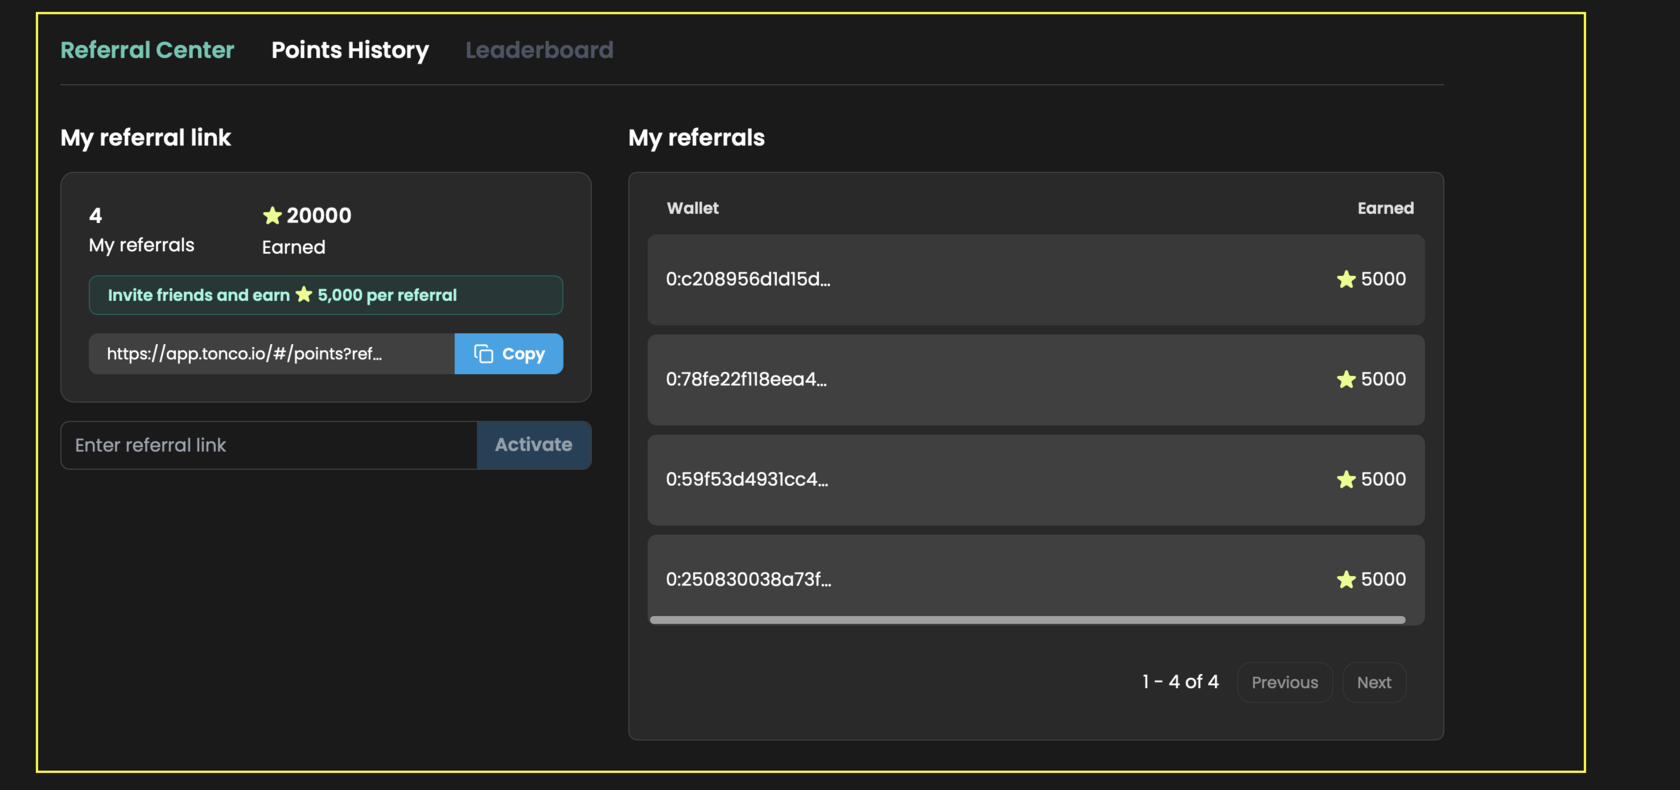The width and height of the screenshot is (1680, 790).
Task: Click the copy icon beside the referral link
Action: tap(484, 354)
